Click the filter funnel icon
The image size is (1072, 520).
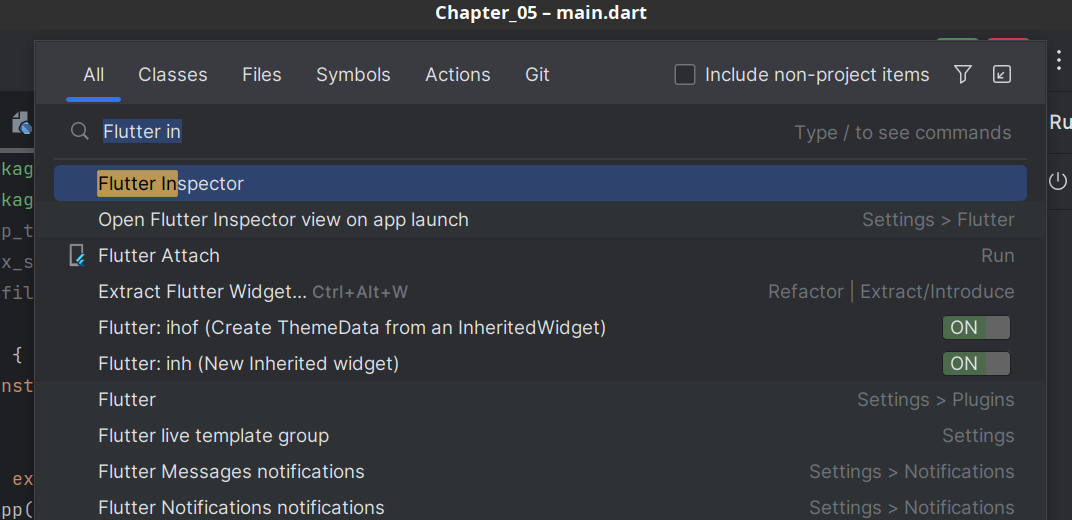click(x=963, y=74)
